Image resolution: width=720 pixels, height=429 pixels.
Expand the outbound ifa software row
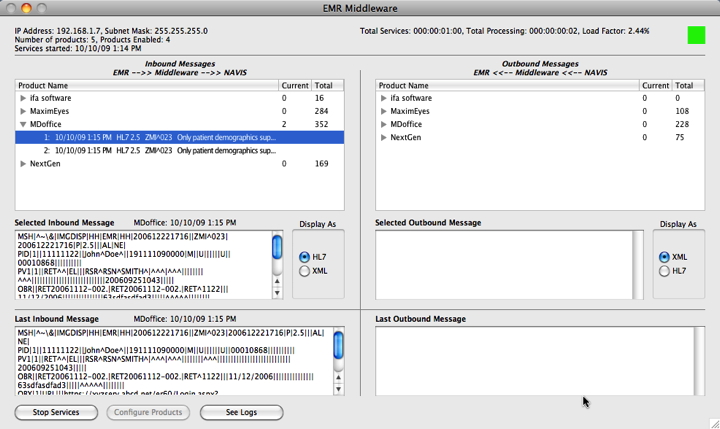click(x=384, y=99)
